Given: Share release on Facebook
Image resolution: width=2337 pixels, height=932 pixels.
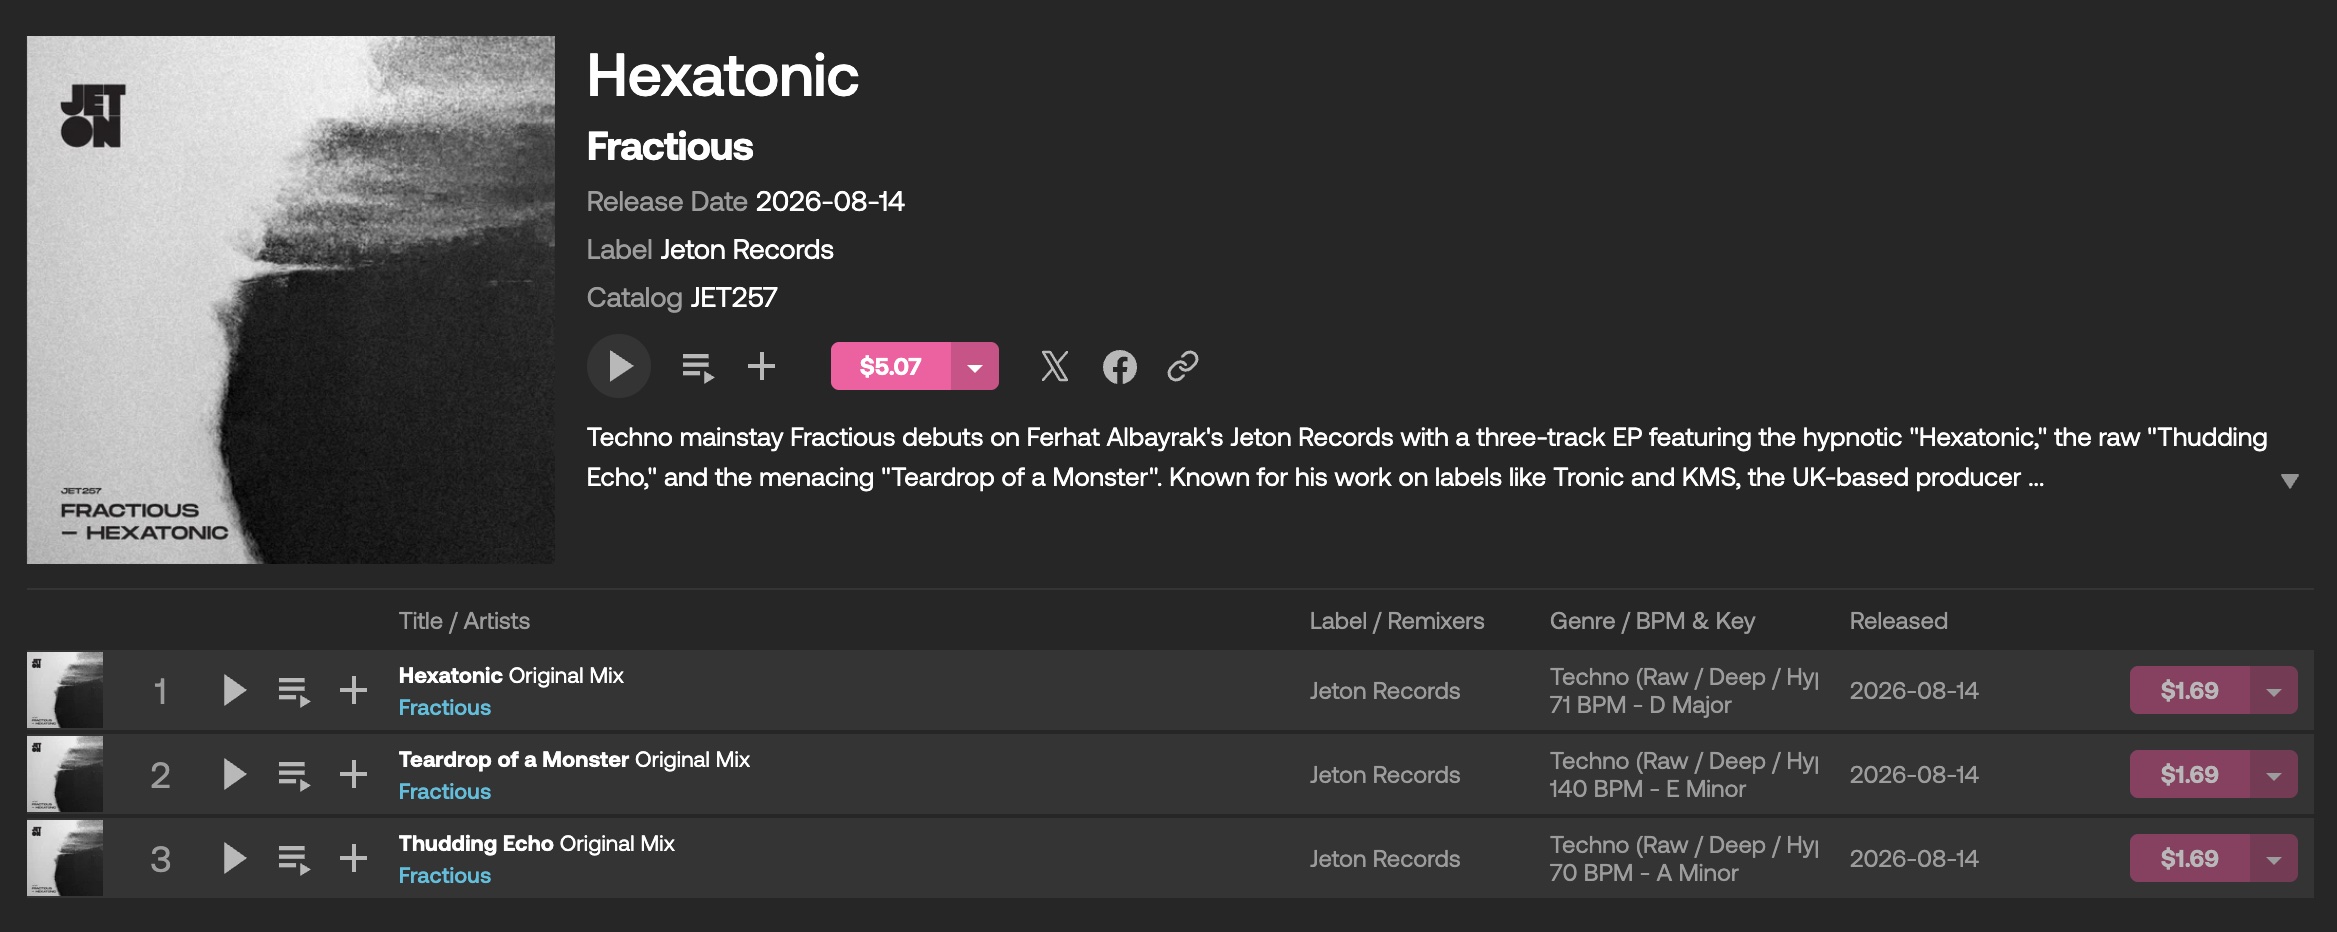Looking at the screenshot, I should tap(1119, 367).
